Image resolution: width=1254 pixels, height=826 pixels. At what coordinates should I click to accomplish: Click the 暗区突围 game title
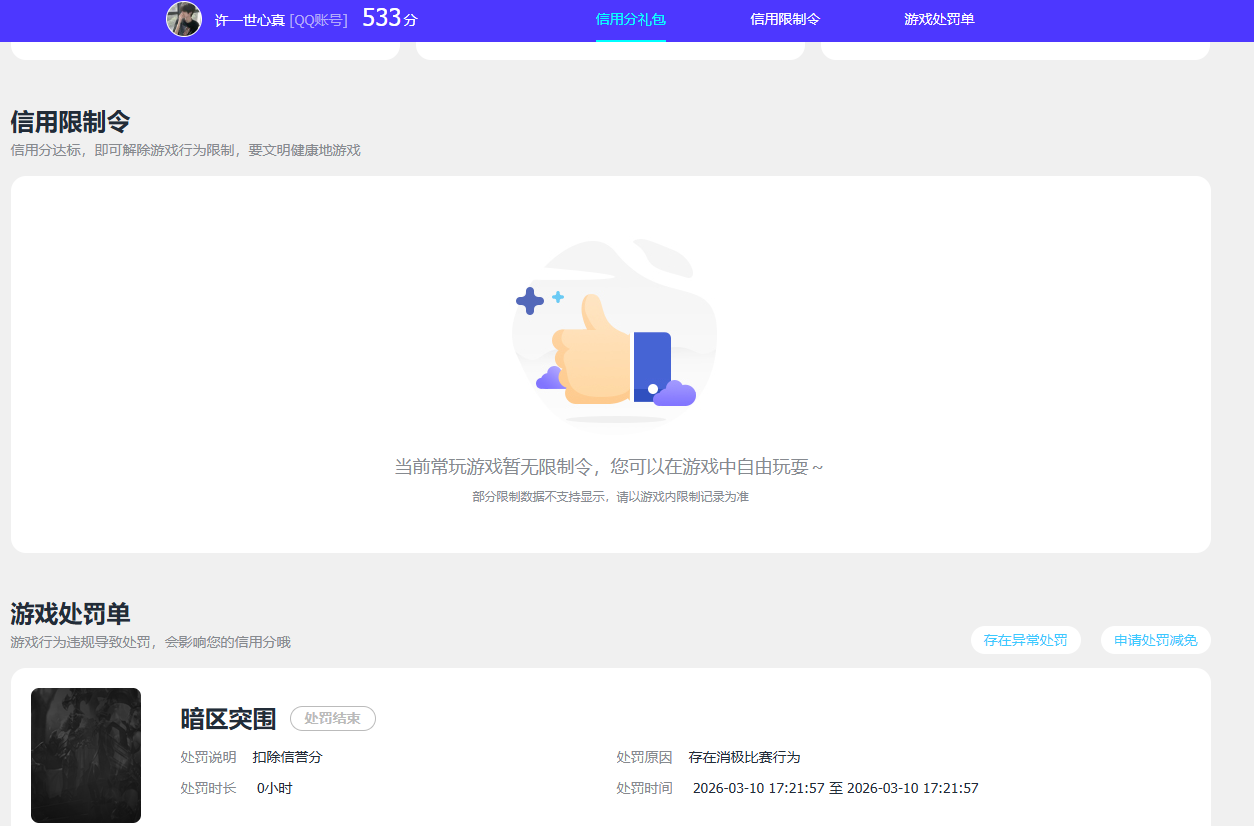tap(228, 718)
